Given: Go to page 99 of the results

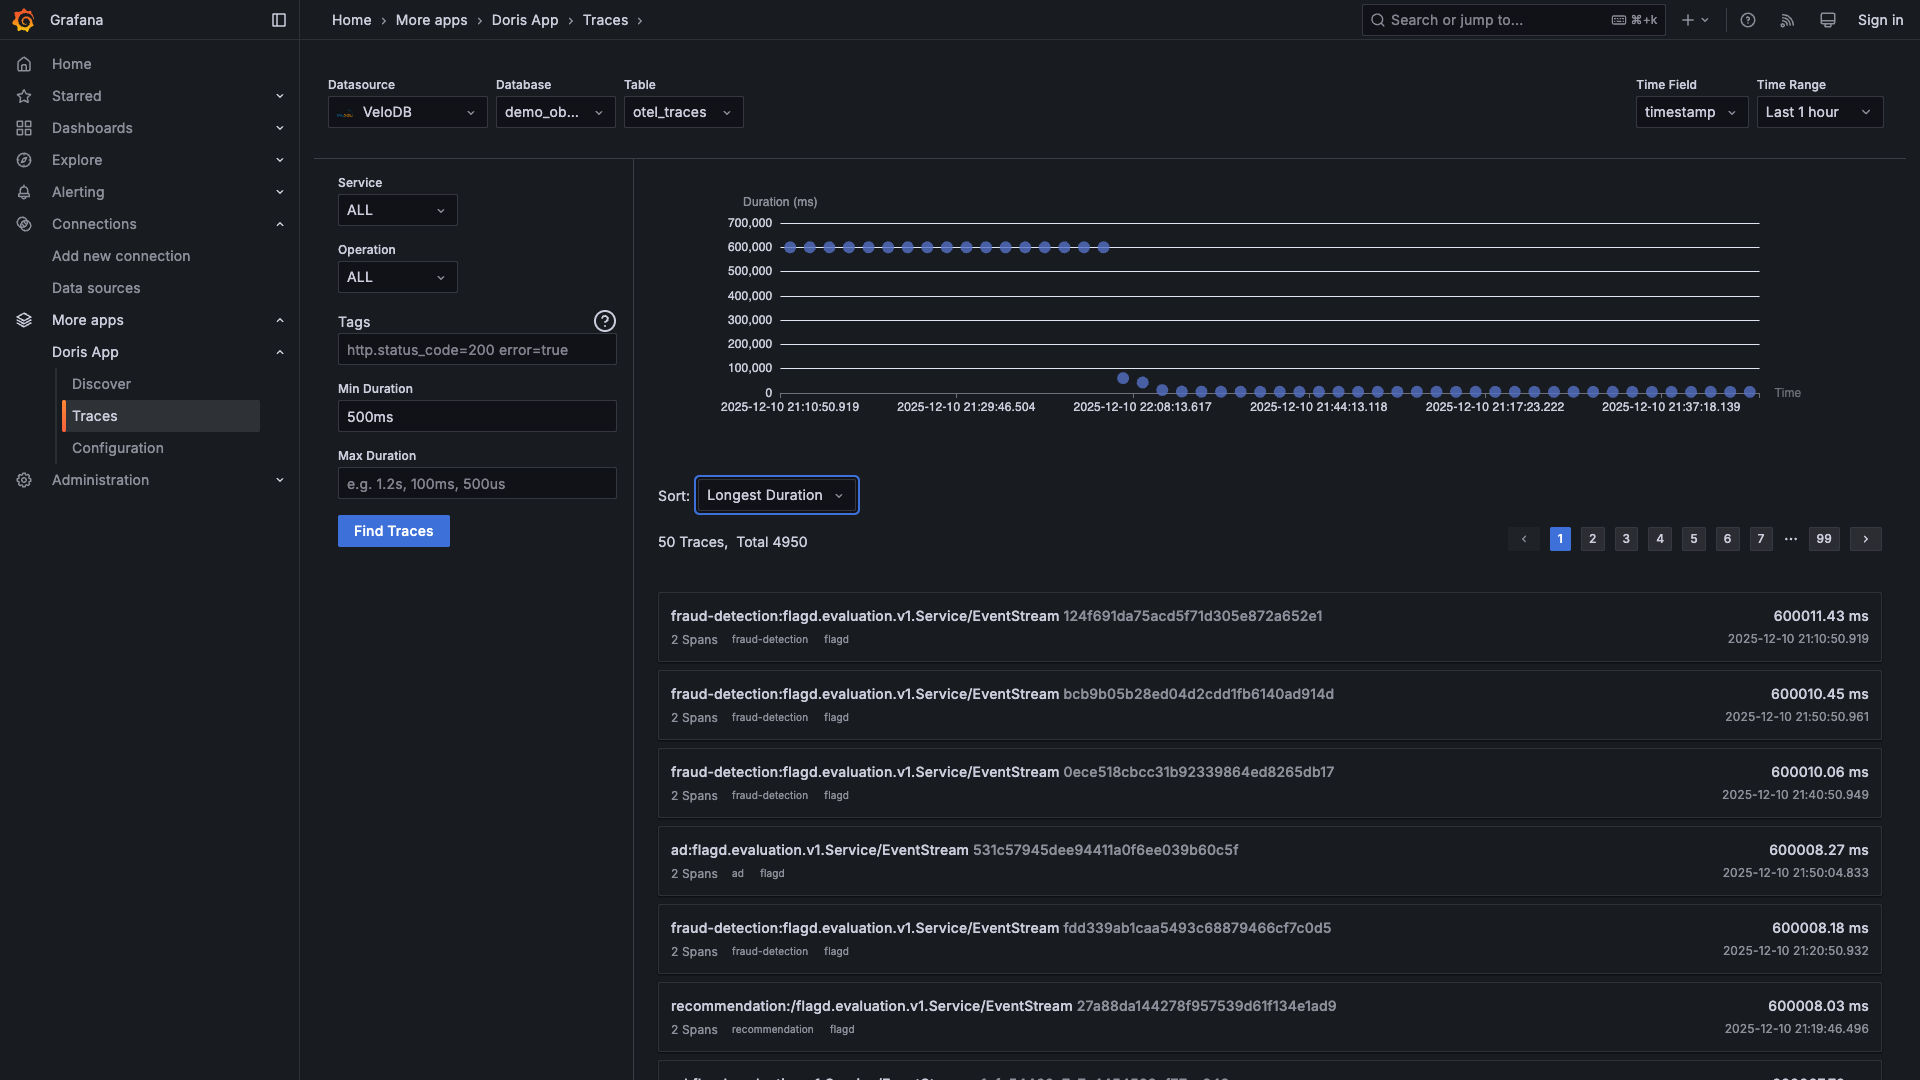Looking at the screenshot, I should click(x=1823, y=539).
